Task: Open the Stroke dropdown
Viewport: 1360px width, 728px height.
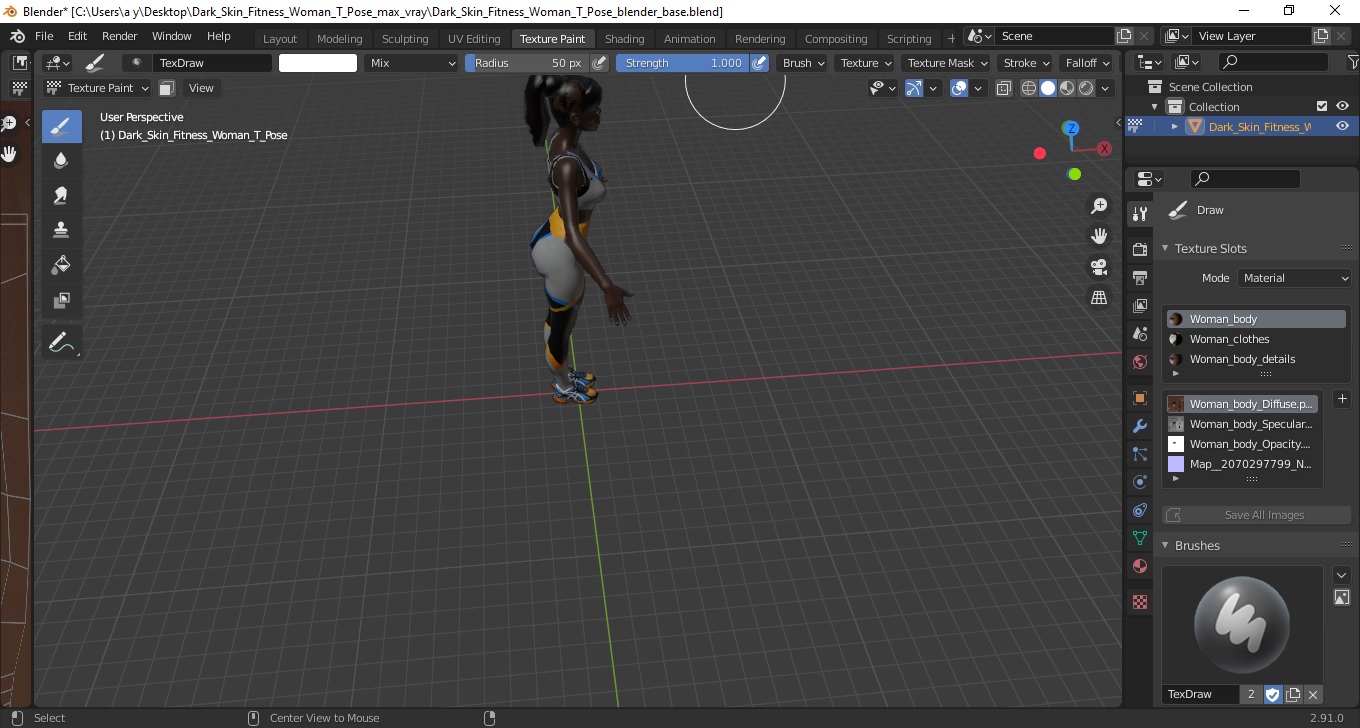Action: pos(1026,62)
